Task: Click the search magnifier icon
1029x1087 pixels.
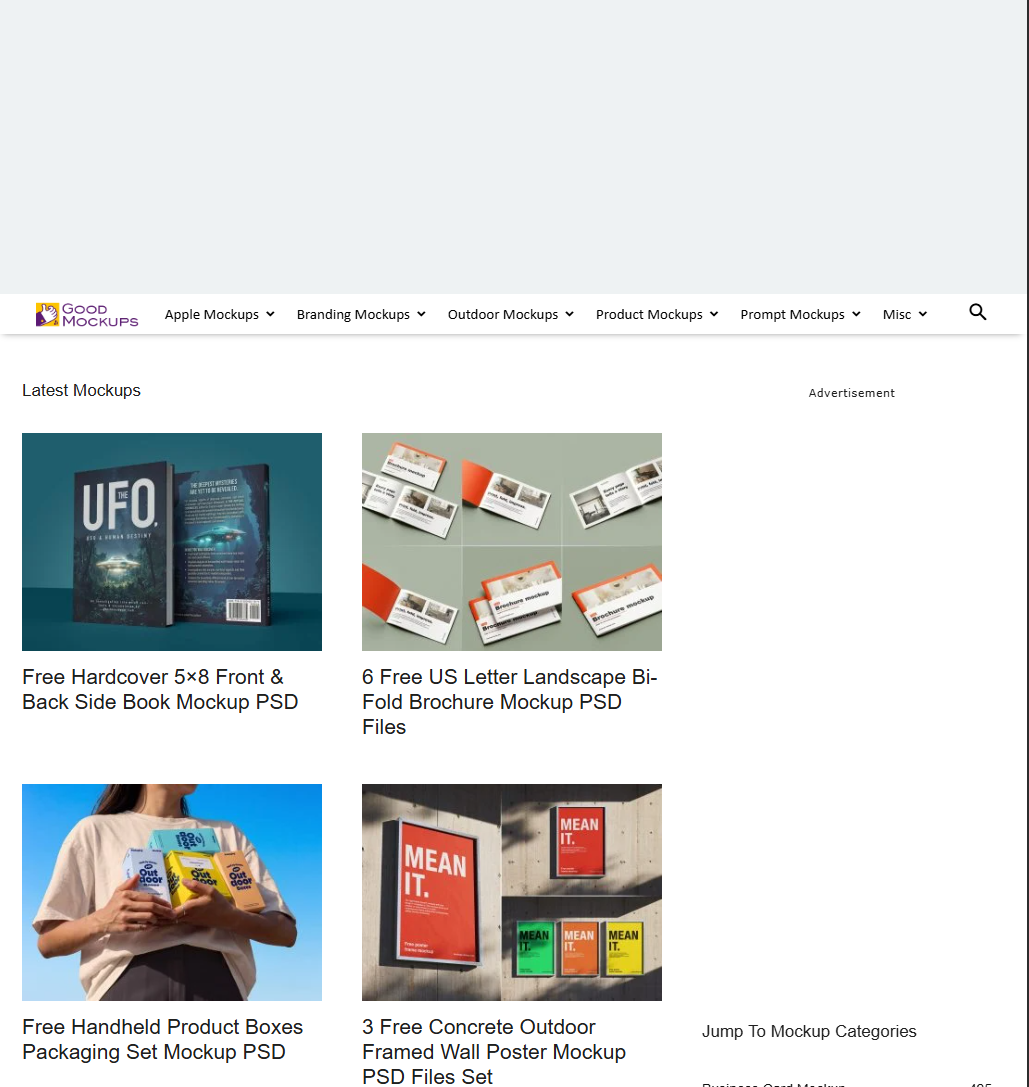Action: pyautogui.click(x=978, y=313)
